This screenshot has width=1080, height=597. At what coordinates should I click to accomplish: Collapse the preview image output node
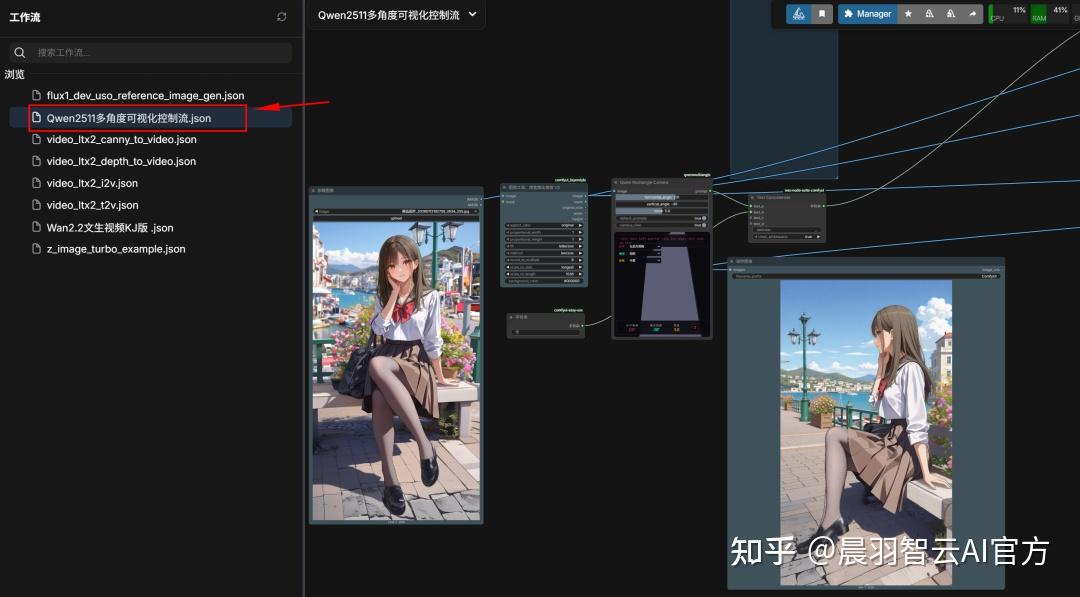tap(731, 261)
